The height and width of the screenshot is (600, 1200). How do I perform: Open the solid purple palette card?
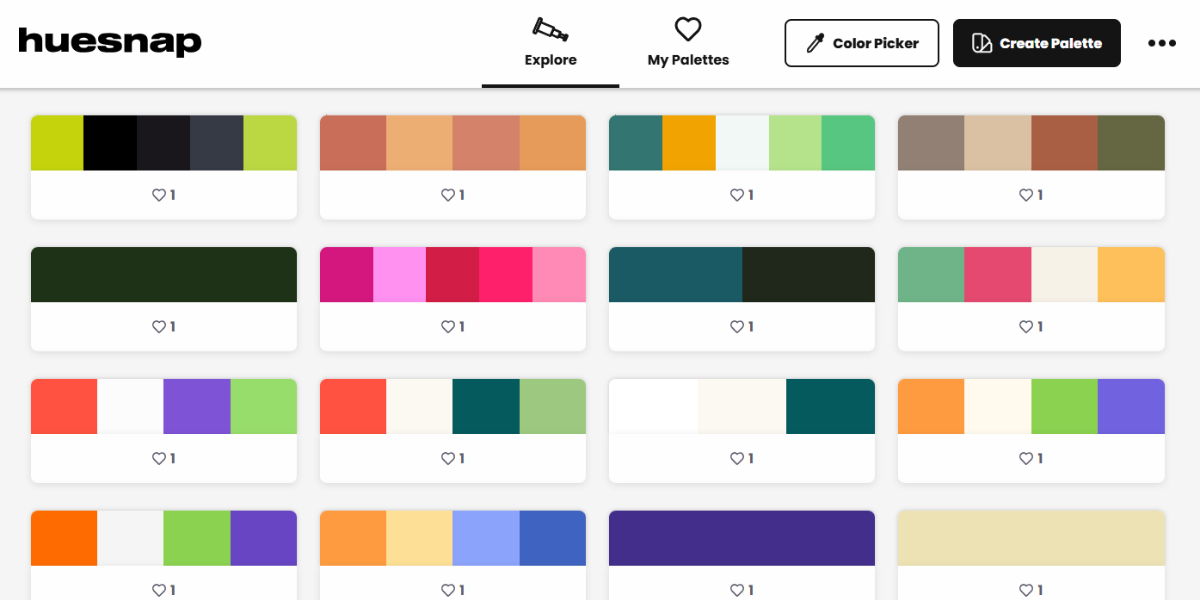(x=741, y=538)
